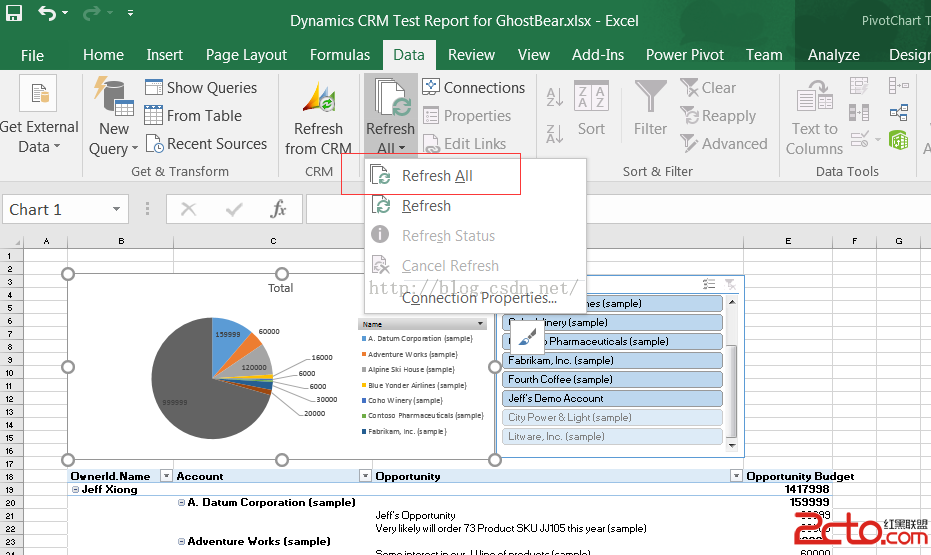Switch to the Home ribbon tab

click(103, 55)
